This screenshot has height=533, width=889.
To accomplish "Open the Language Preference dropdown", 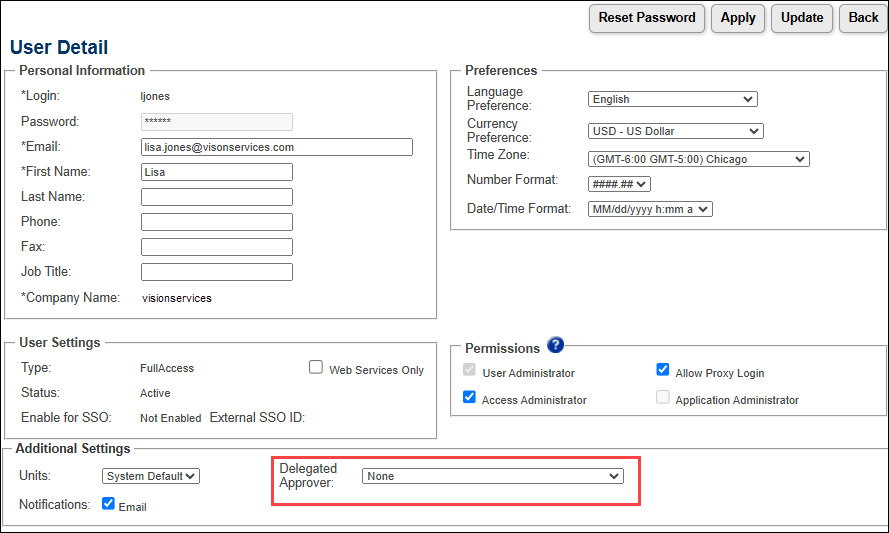I will point(672,99).
